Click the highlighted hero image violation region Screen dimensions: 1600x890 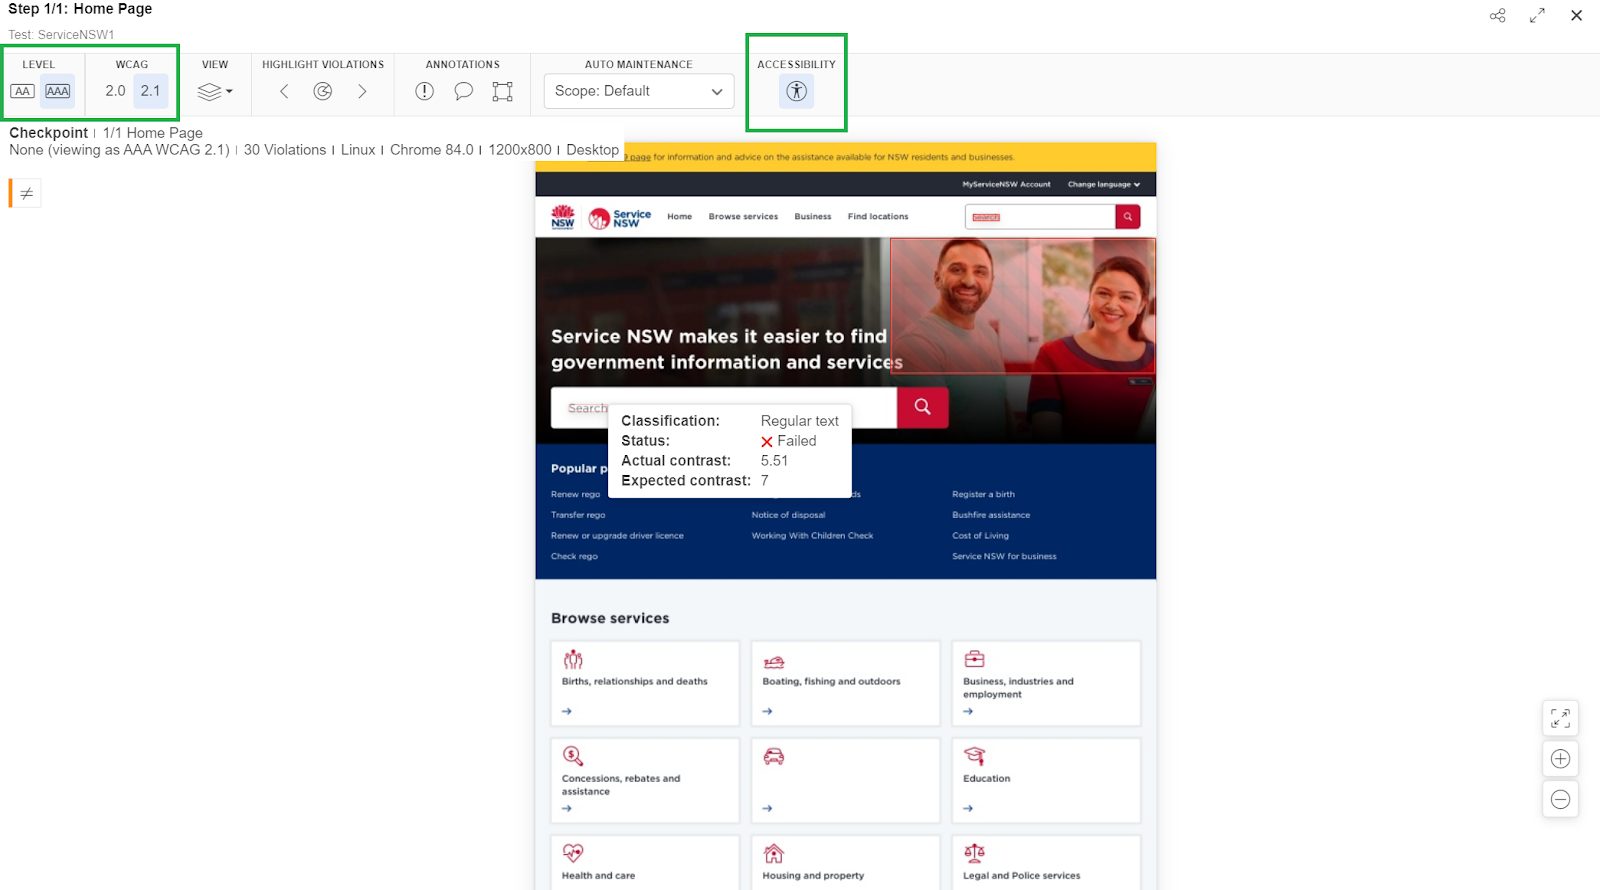(1022, 305)
